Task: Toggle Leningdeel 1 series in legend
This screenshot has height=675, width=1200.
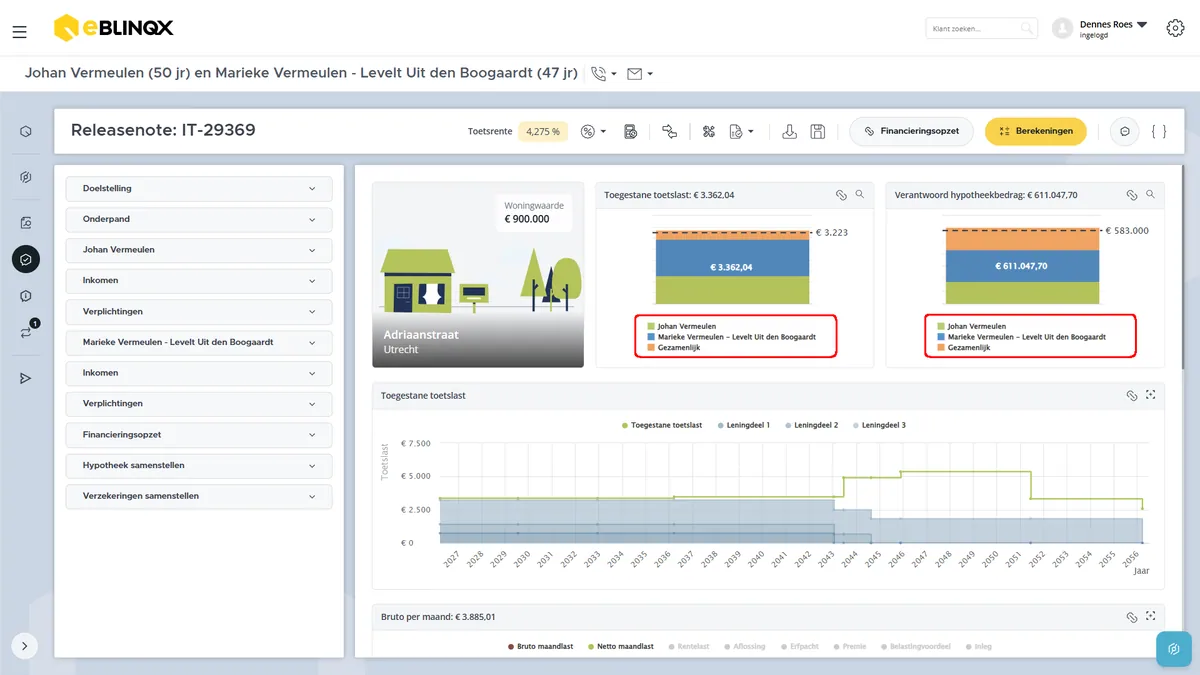Action: tap(744, 425)
